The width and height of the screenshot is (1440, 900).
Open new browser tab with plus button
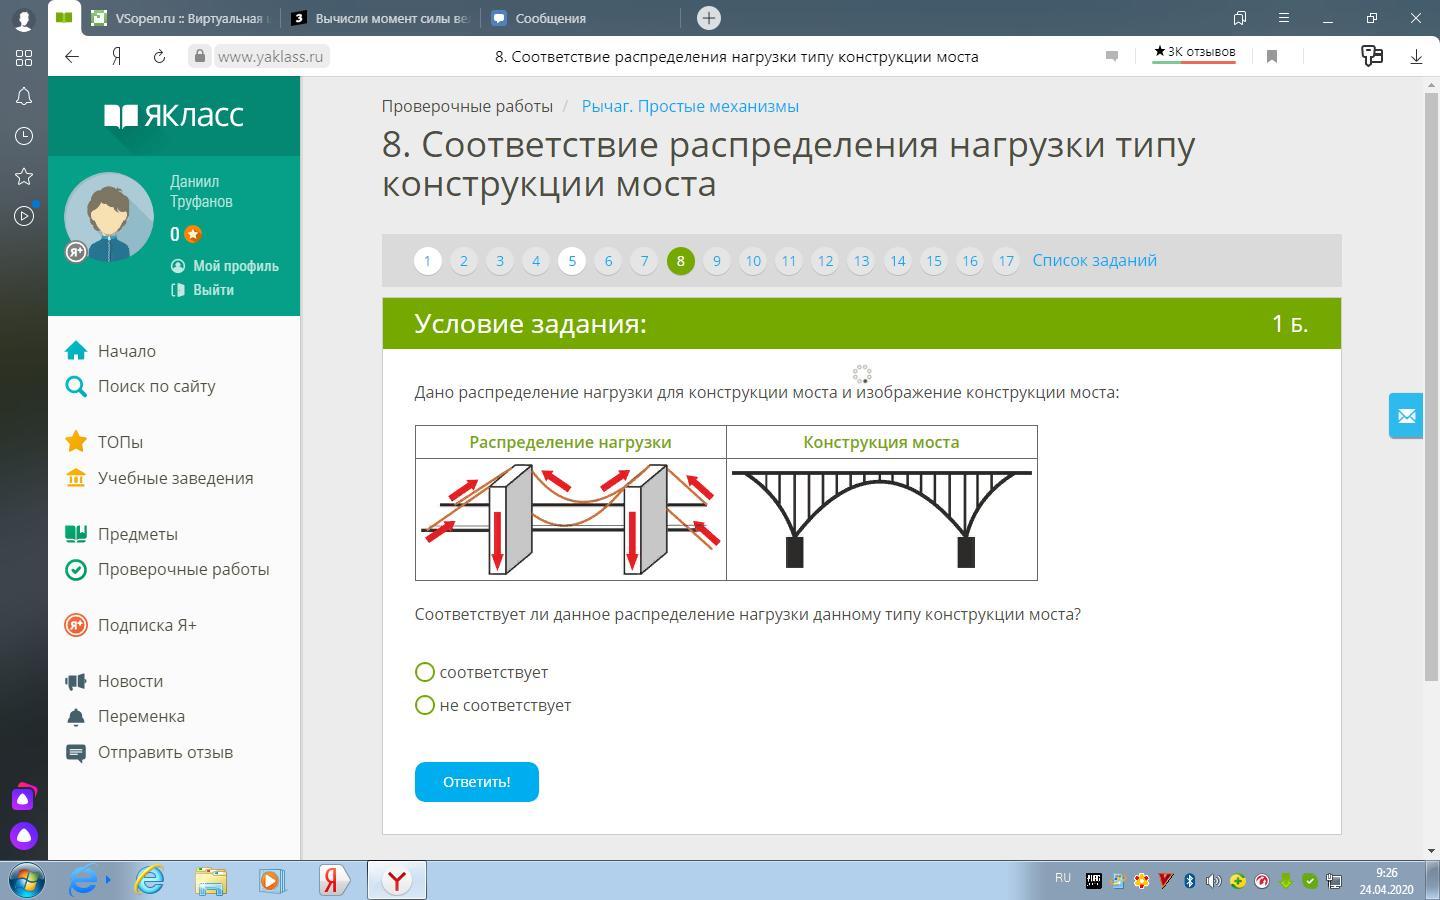point(708,18)
